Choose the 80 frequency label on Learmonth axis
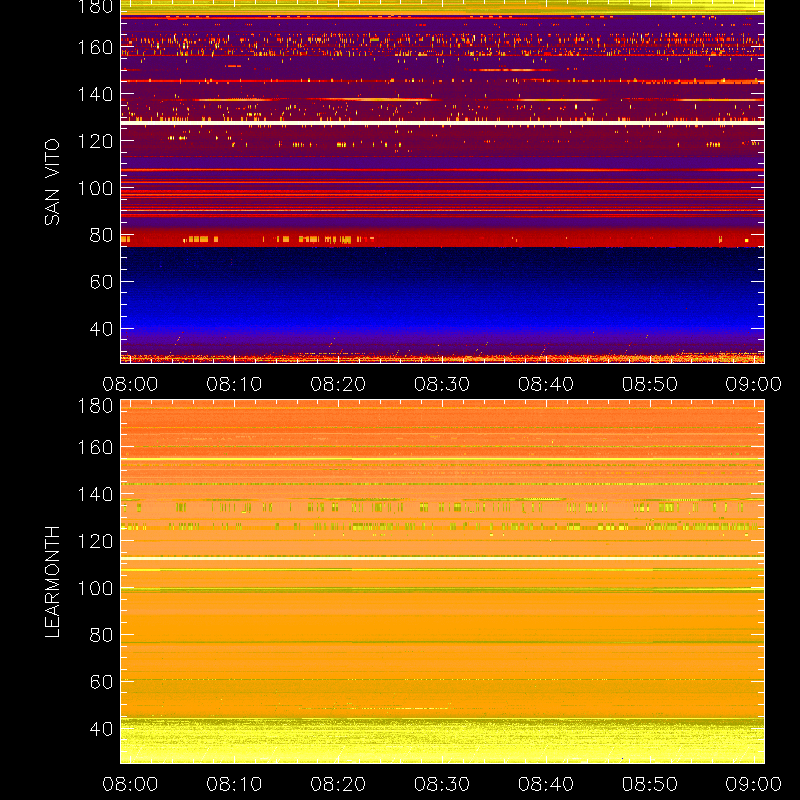The height and width of the screenshot is (800, 800). pos(101,635)
